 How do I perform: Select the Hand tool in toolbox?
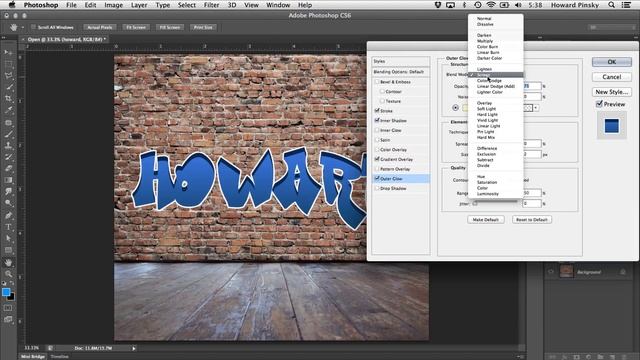coord(8,262)
